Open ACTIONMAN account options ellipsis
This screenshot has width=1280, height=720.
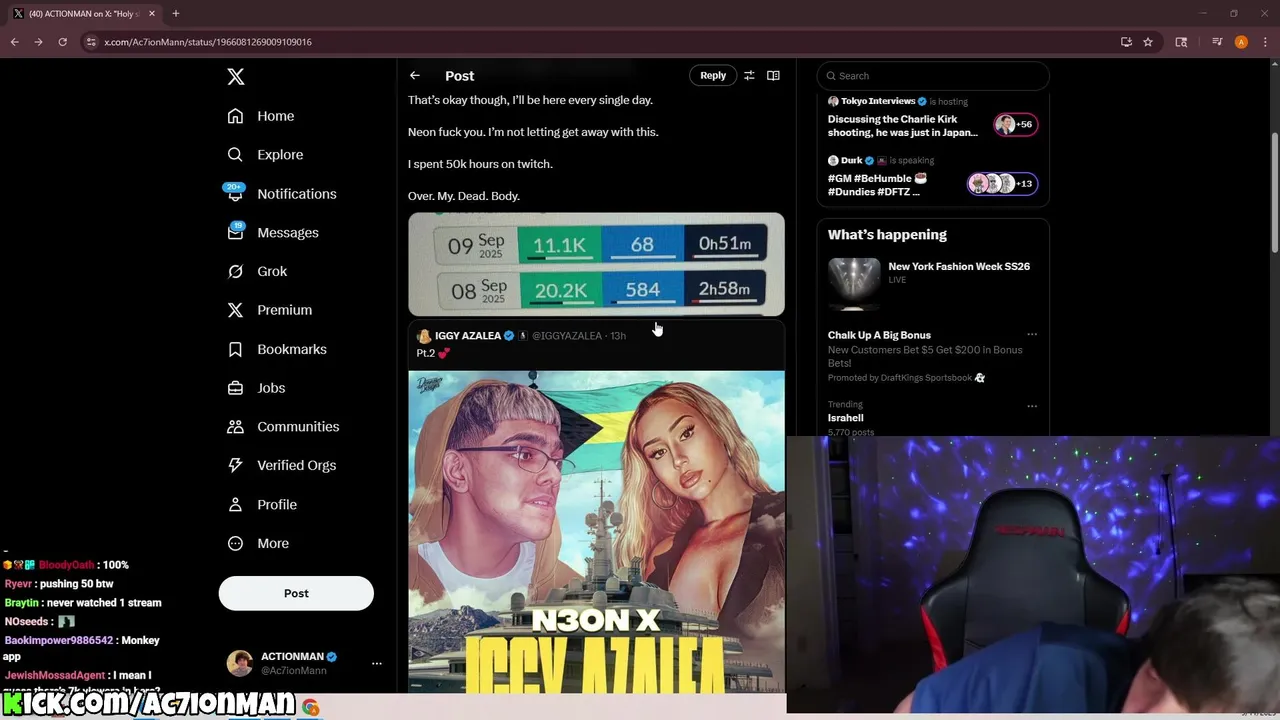377,663
